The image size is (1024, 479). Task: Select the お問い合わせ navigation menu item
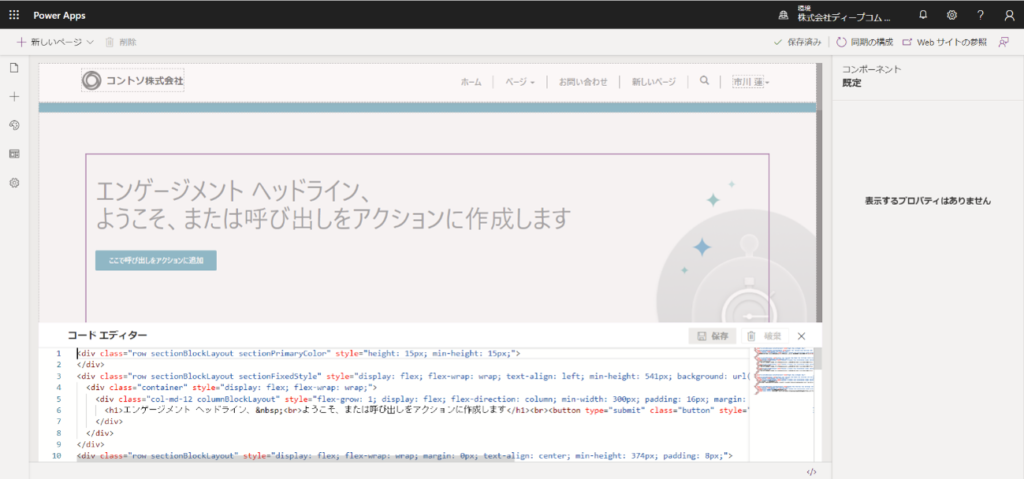coord(583,82)
